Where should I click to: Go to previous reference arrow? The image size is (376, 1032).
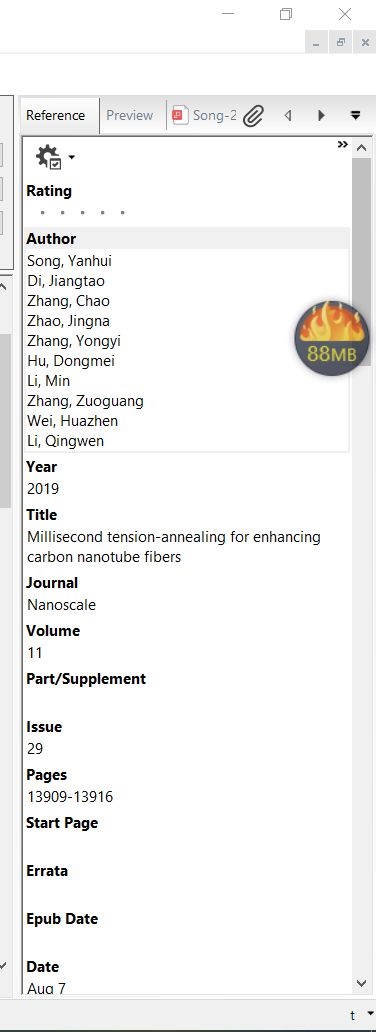click(288, 116)
